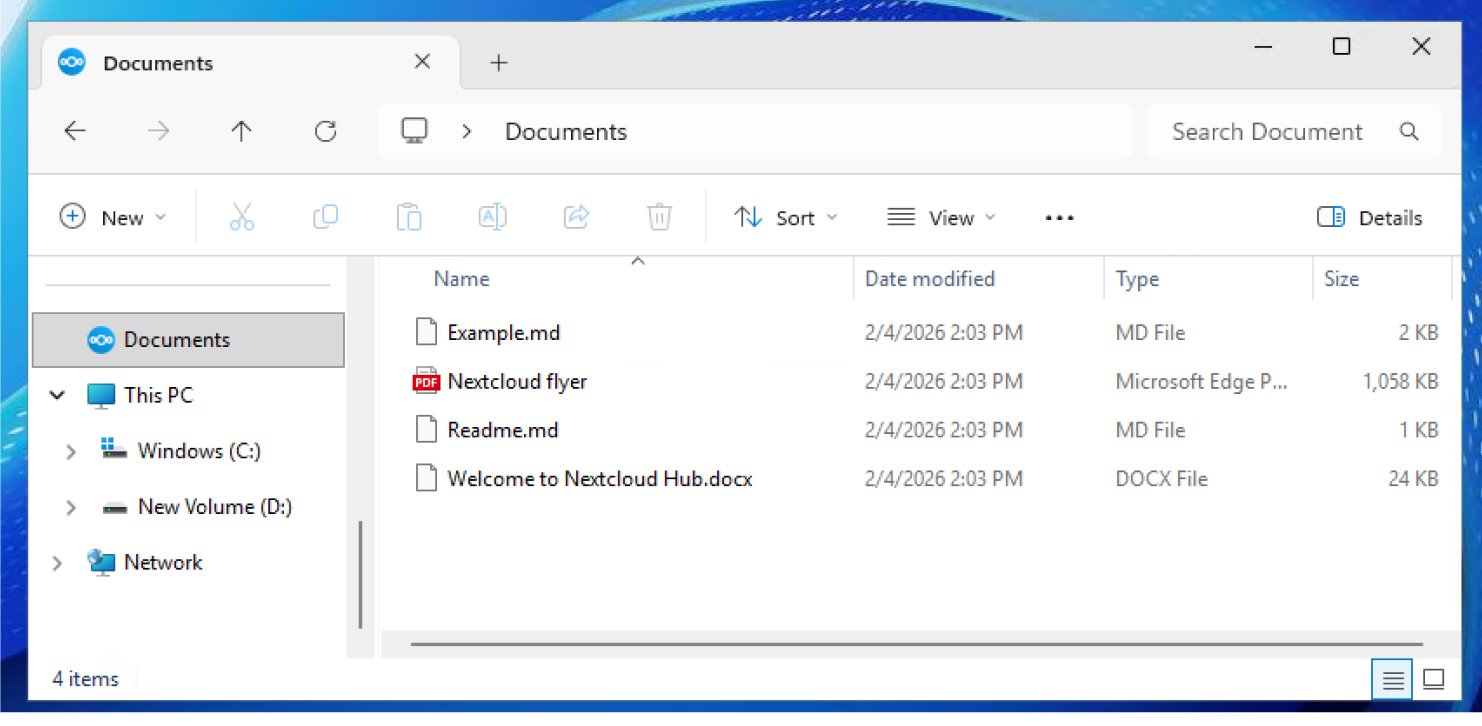1482x726 pixels.
Task: Select Documents in the navigation pane
Action: click(188, 340)
